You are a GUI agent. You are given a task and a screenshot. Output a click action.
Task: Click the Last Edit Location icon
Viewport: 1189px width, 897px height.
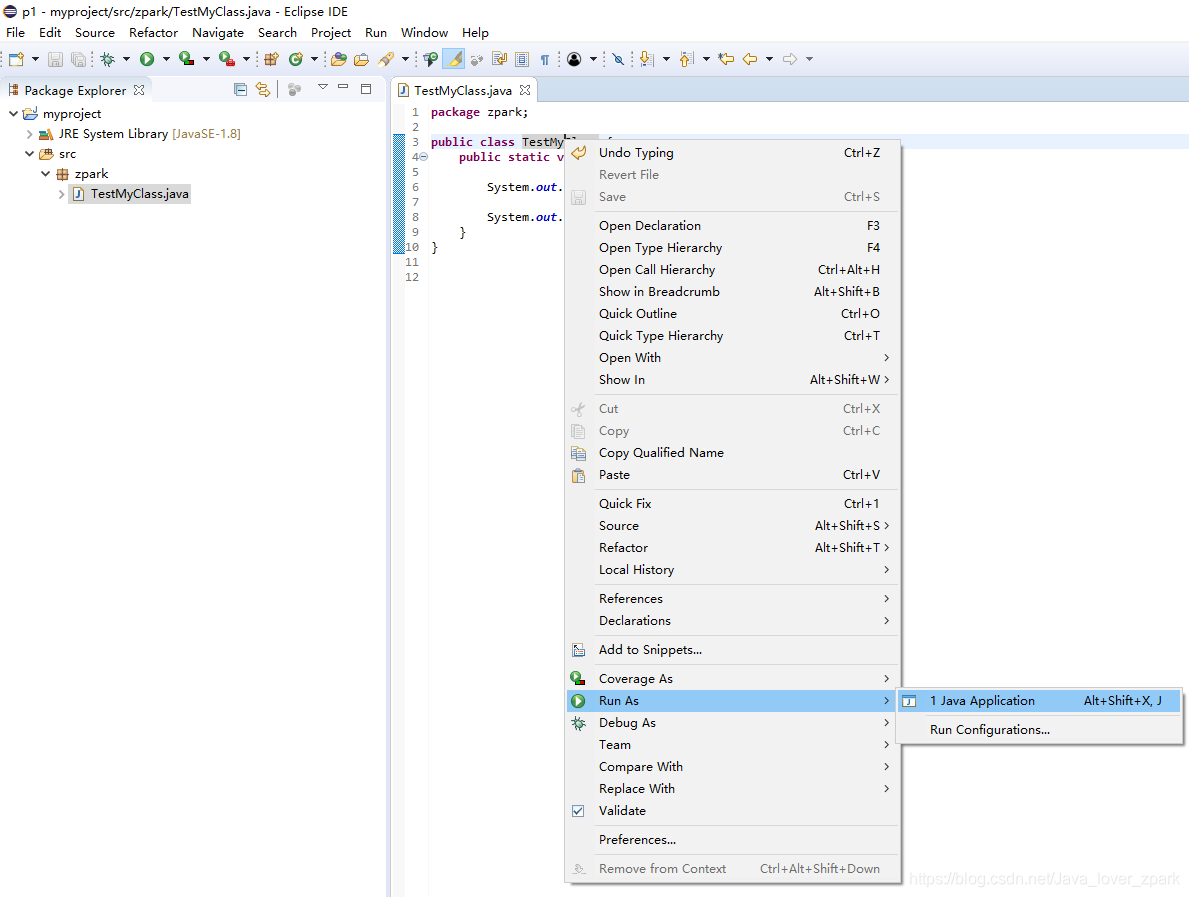point(726,59)
